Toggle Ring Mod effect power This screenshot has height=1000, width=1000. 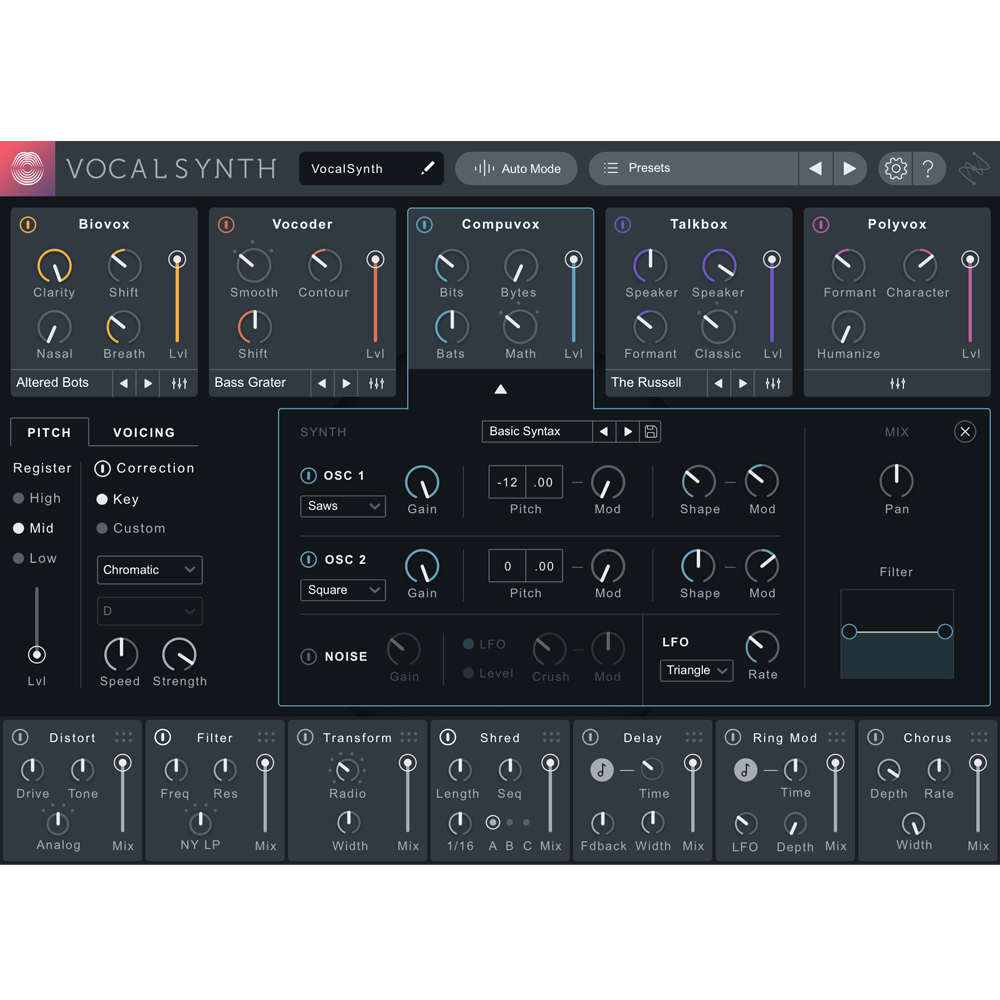pos(733,737)
